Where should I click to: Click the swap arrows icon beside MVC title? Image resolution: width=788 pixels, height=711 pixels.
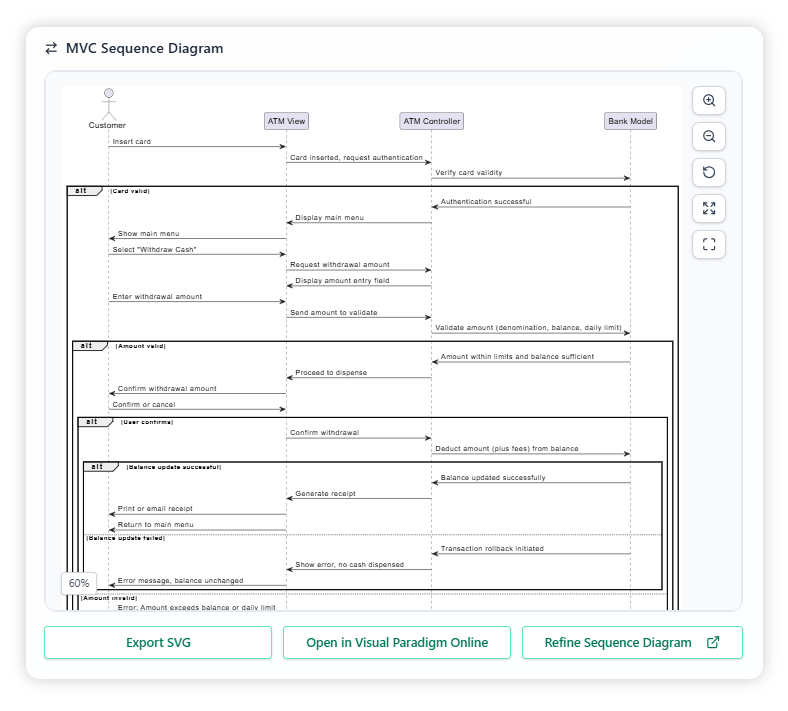click(51, 48)
